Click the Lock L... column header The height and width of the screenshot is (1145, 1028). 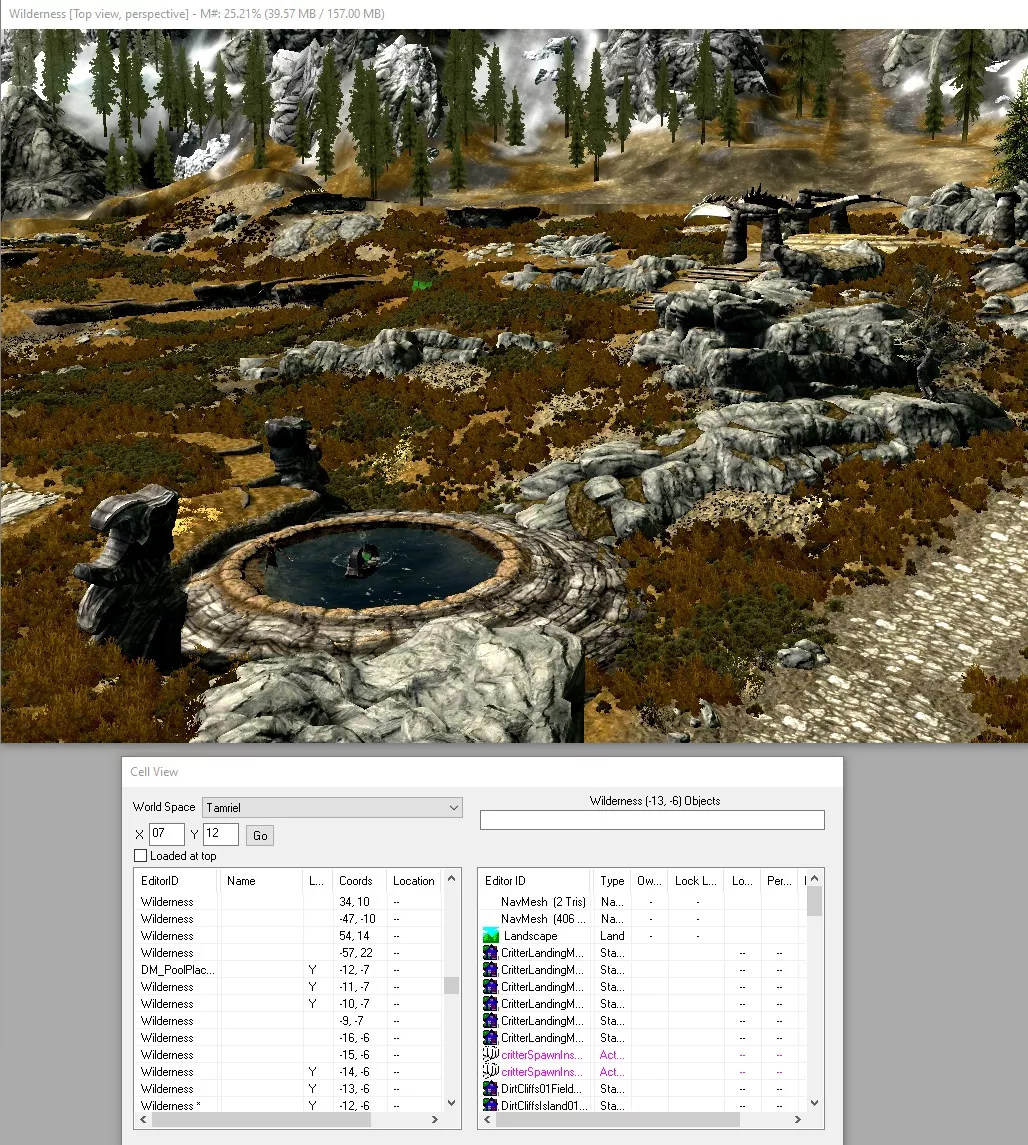(x=696, y=881)
